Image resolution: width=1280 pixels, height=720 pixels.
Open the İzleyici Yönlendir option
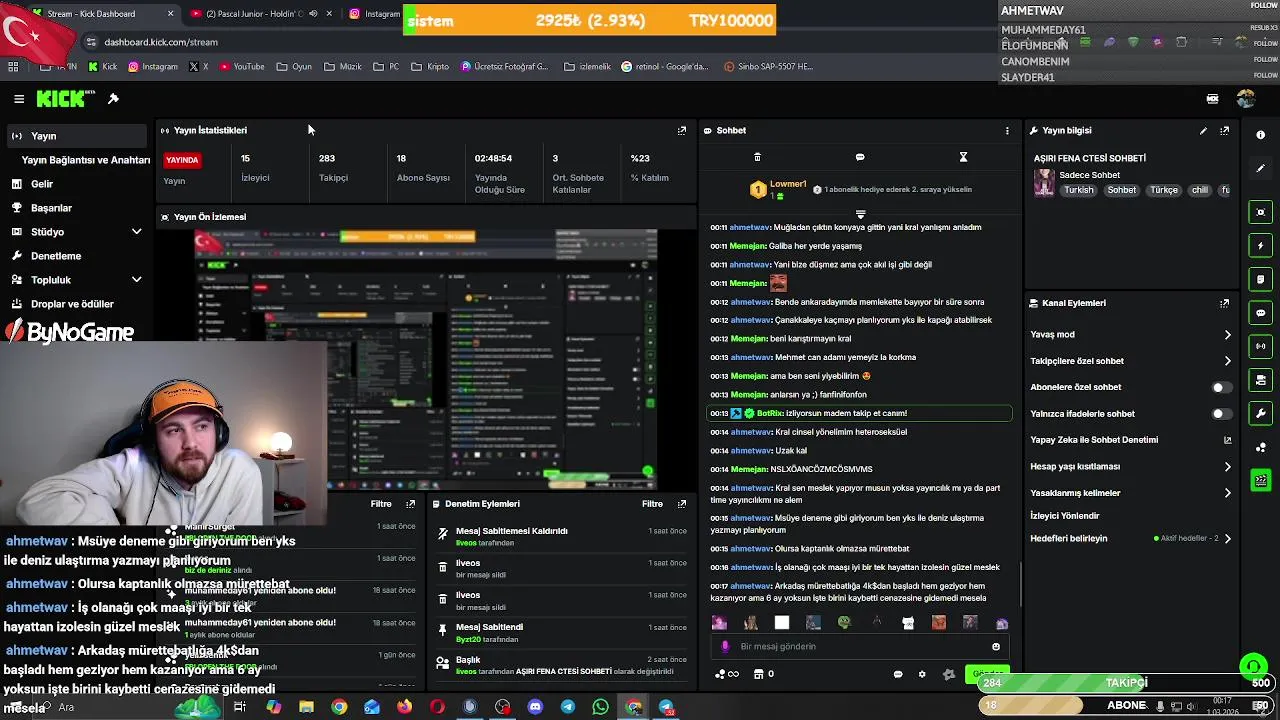click(1065, 516)
